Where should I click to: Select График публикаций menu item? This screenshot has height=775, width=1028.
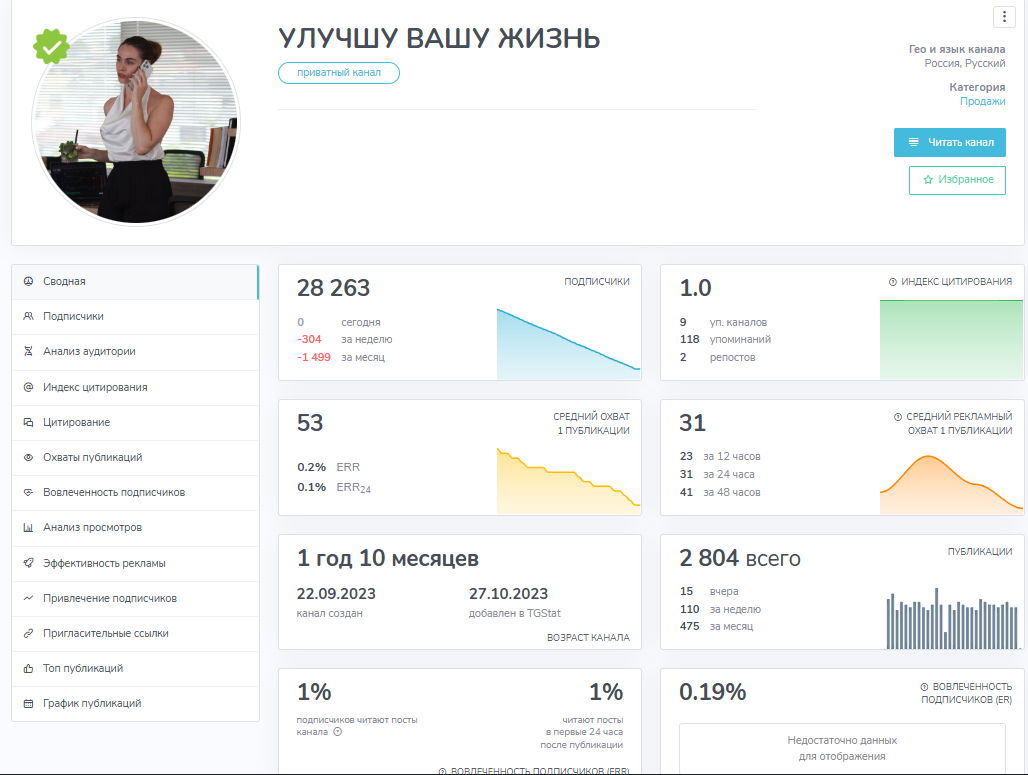pos(135,704)
